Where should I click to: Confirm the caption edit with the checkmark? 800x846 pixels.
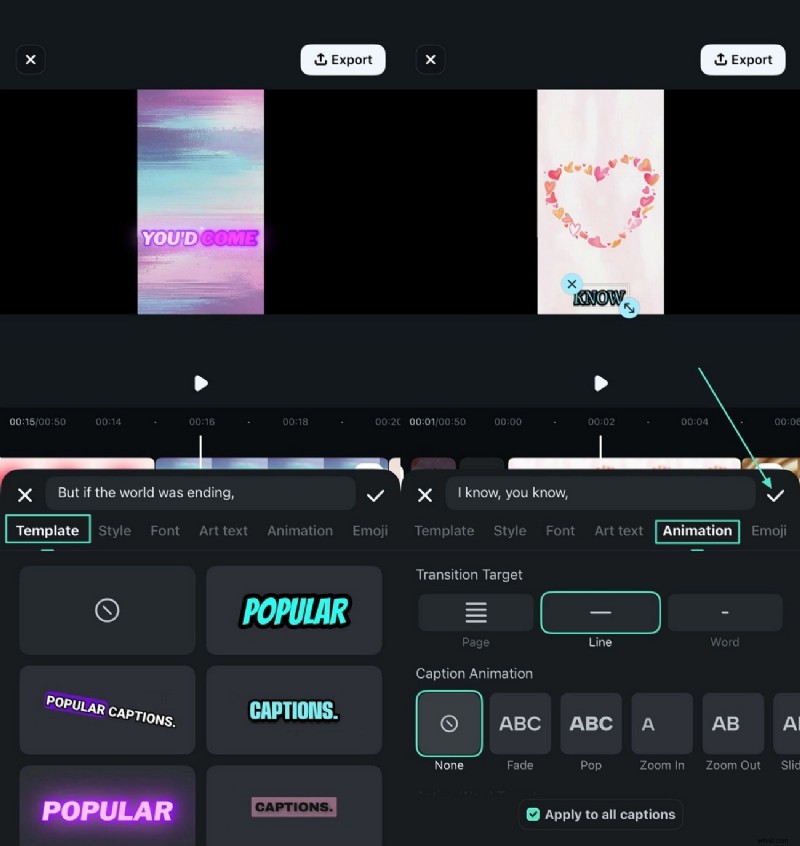[x=775, y=492]
